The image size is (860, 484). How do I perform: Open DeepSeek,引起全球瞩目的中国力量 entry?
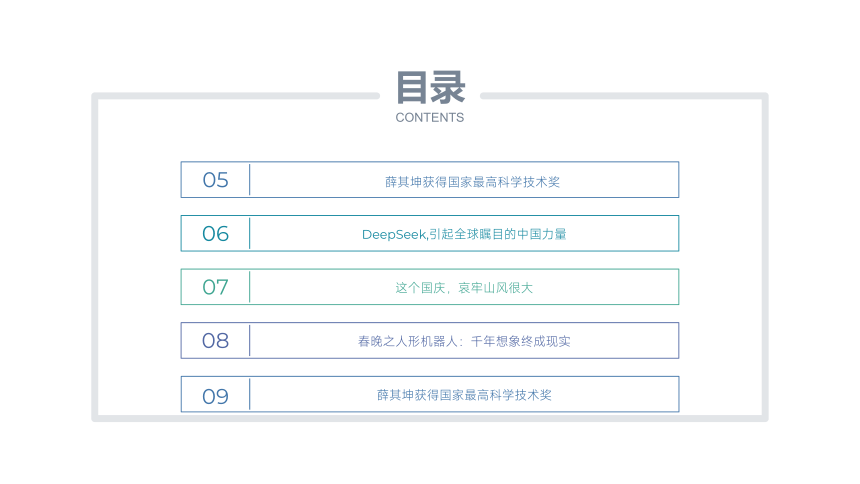pyautogui.click(x=464, y=234)
